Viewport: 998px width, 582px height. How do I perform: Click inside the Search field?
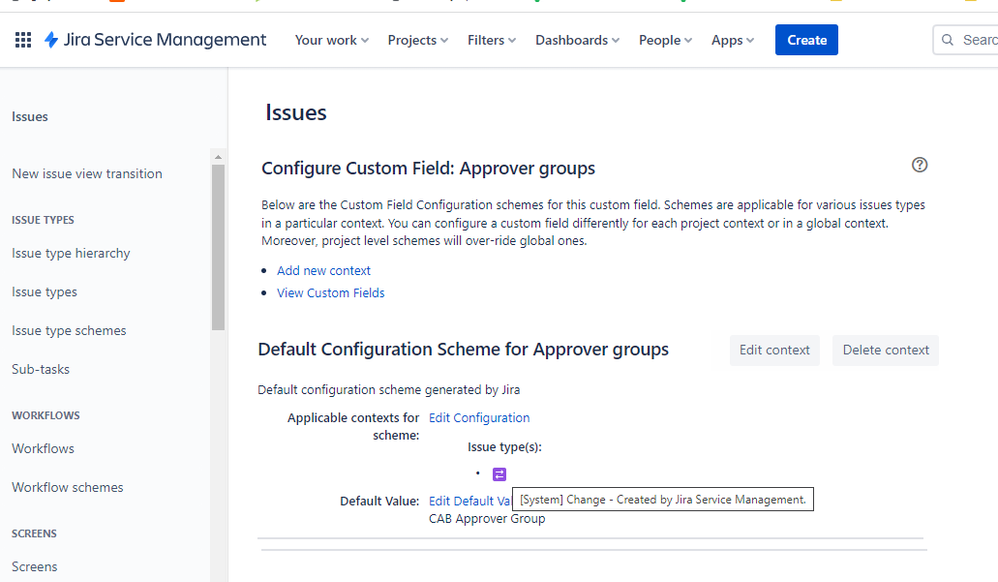click(980, 39)
